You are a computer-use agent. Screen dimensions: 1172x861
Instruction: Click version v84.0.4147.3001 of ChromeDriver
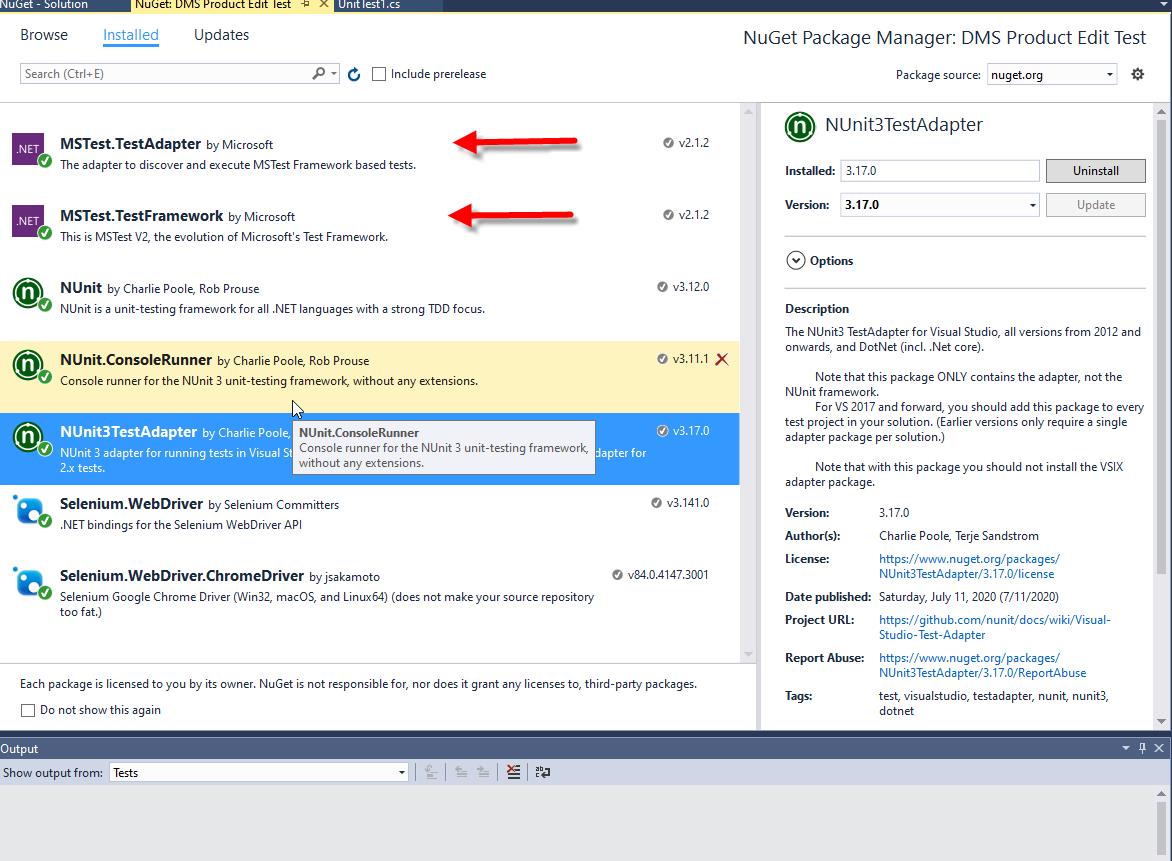(667, 575)
